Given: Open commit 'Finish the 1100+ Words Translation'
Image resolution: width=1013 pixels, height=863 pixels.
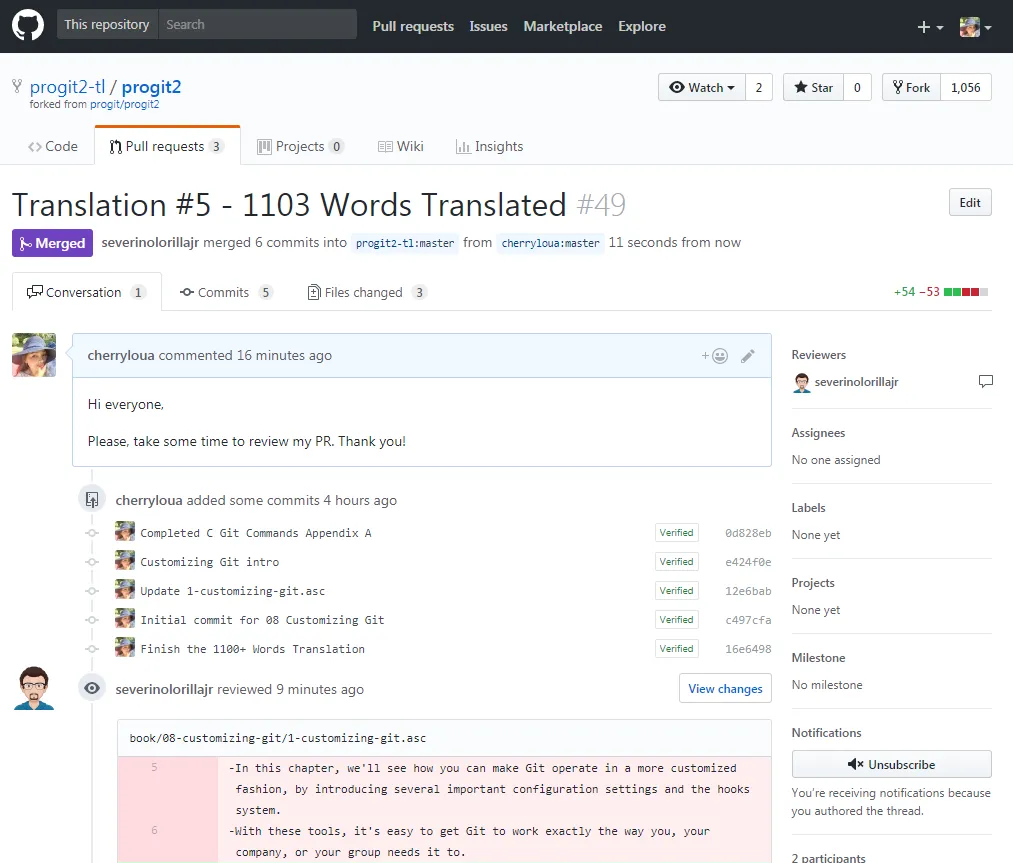Looking at the screenshot, I should (x=253, y=649).
